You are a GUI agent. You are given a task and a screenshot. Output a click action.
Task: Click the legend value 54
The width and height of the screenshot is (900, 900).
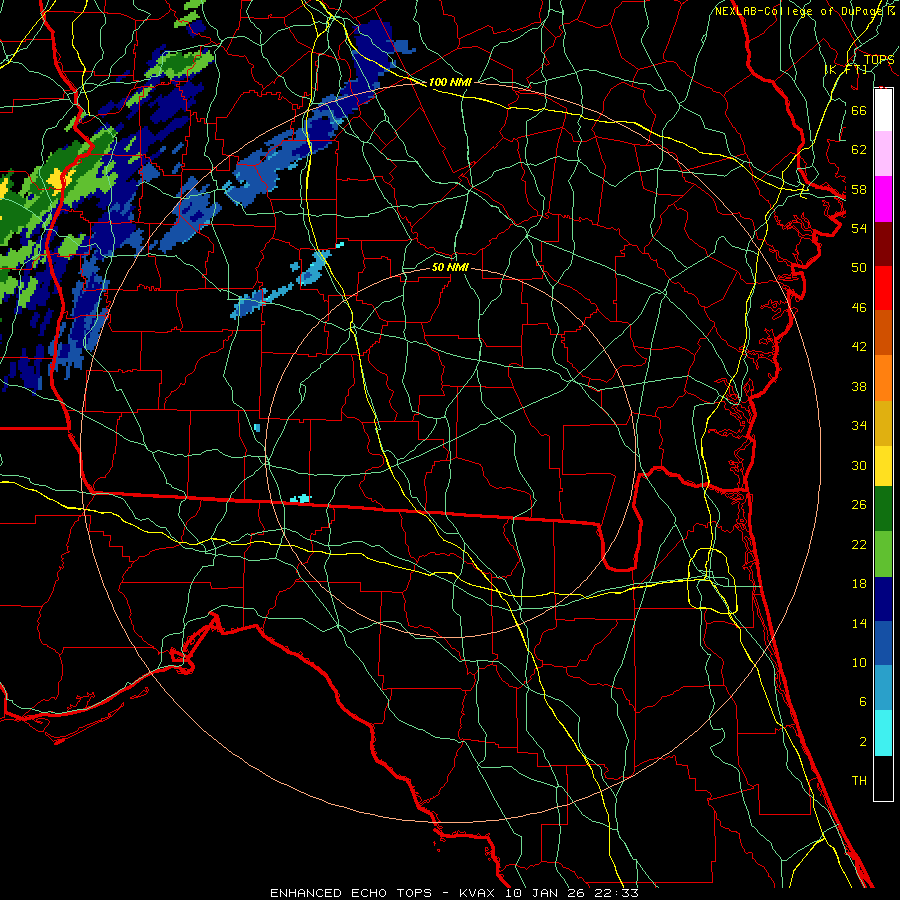click(x=859, y=228)
